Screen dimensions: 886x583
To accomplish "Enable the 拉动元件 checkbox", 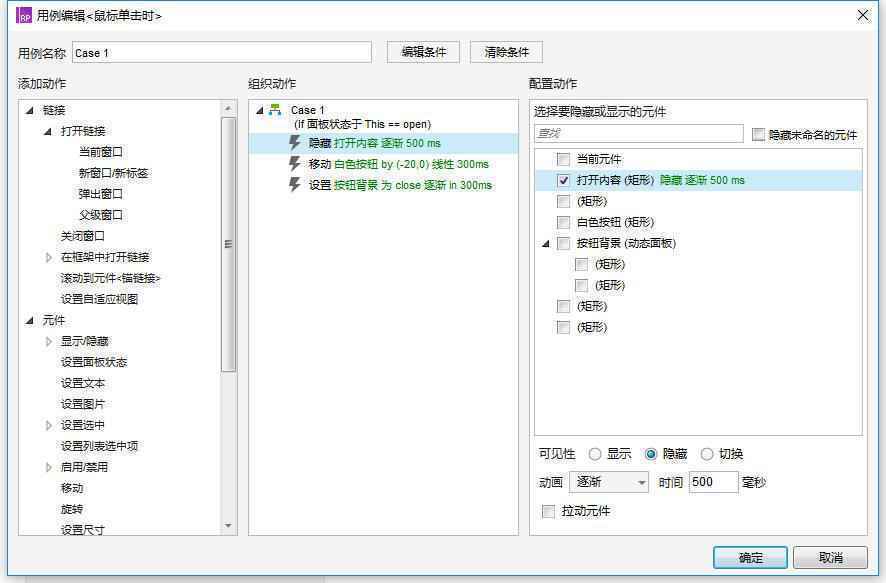I will click(x=546, y=511).
